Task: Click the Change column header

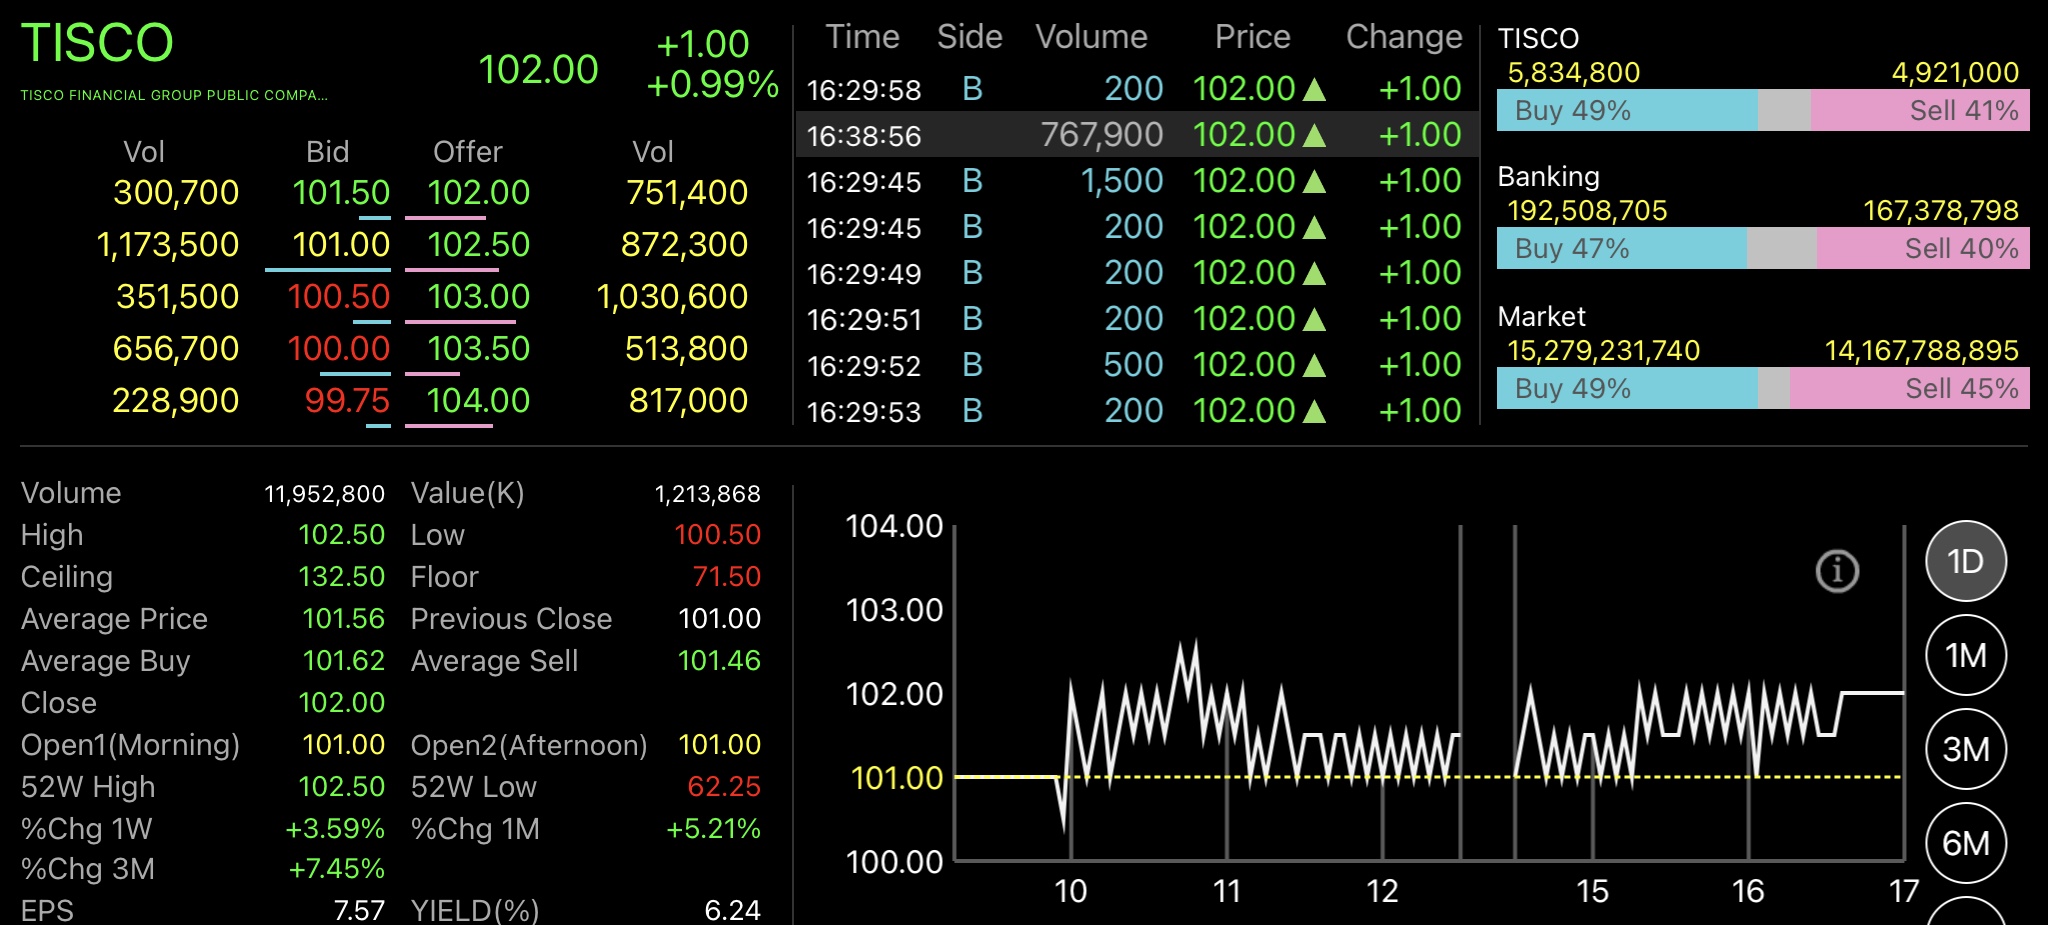Action: coord(1404,37)
